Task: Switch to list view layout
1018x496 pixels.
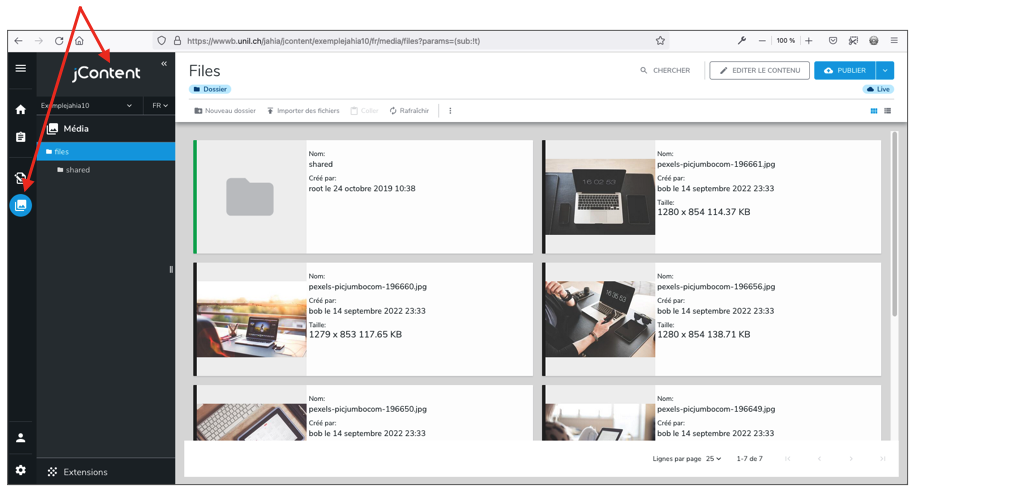Action: [887, 111]
